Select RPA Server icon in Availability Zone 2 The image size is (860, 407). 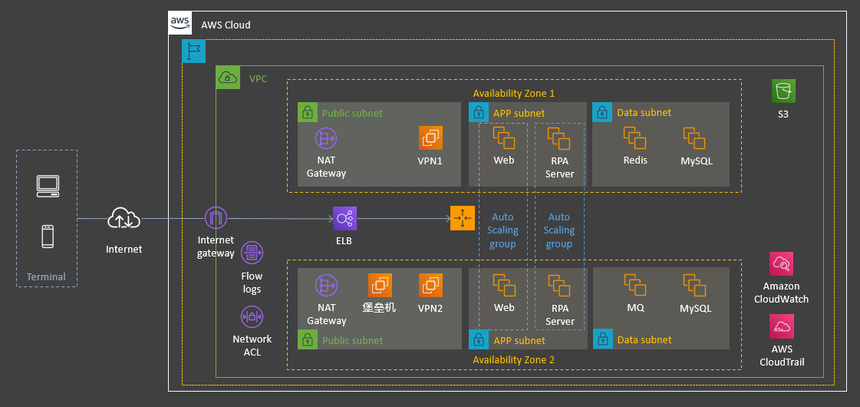tap(559, 285)
